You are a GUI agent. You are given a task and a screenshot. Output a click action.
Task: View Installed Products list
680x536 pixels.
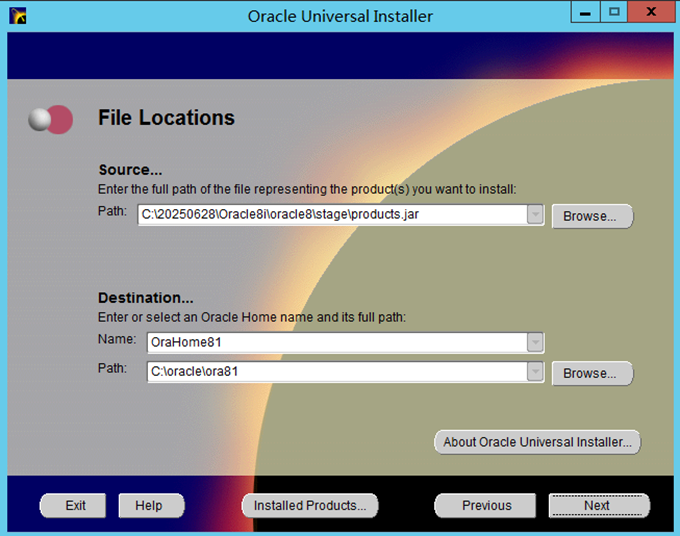pyautogui.click(x=310, y=506)
